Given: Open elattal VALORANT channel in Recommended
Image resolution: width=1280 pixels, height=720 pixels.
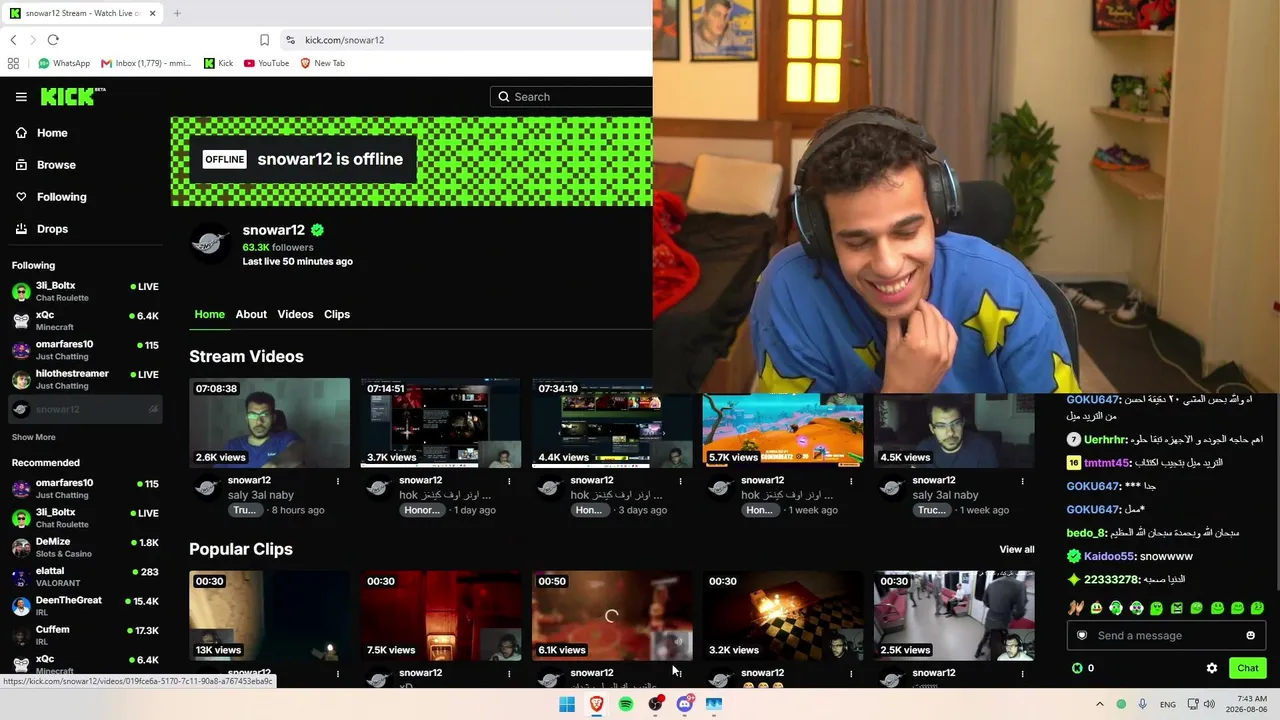Looking at the screenshot, I should coord(85,576).
